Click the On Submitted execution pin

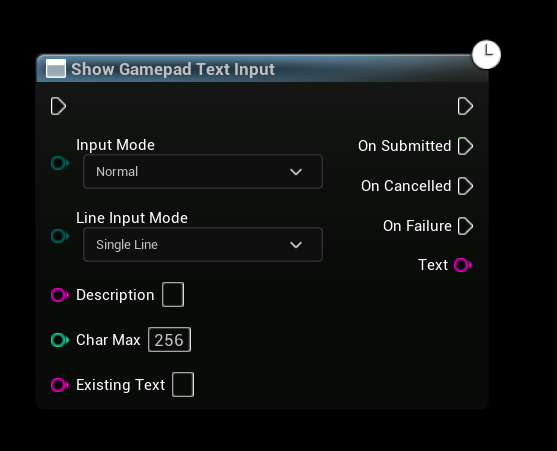coord(465,146)
